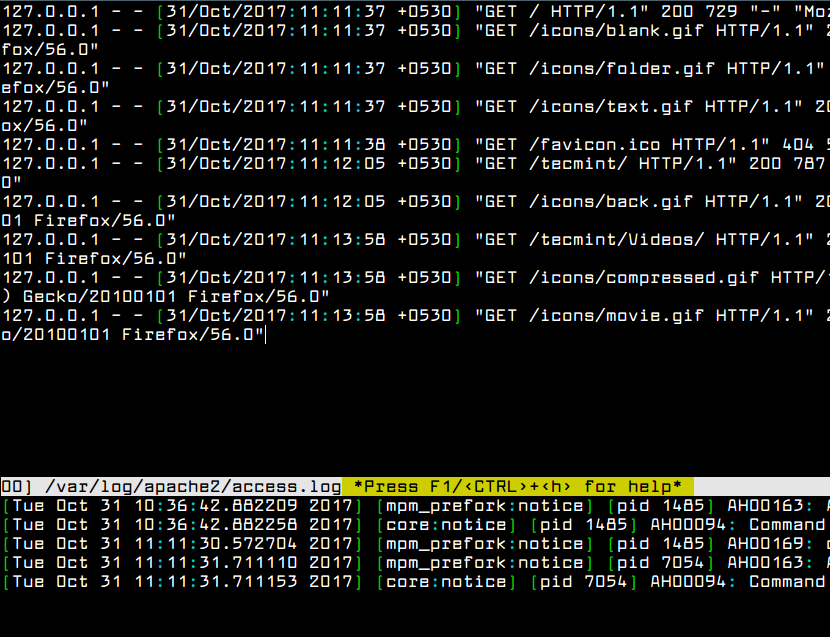Click the [00] window index label
830x637 pixels.
[10, 486]
